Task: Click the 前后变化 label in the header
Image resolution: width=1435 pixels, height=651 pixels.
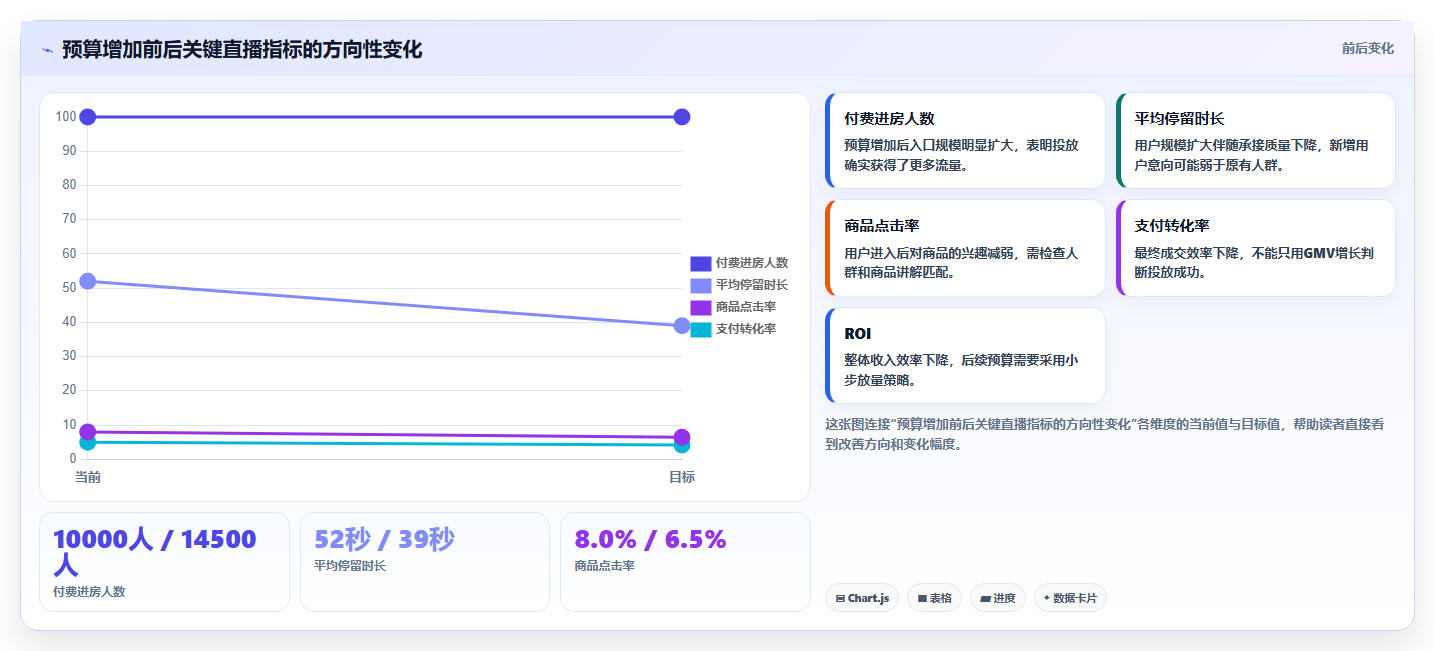Action: [1368, 48]
